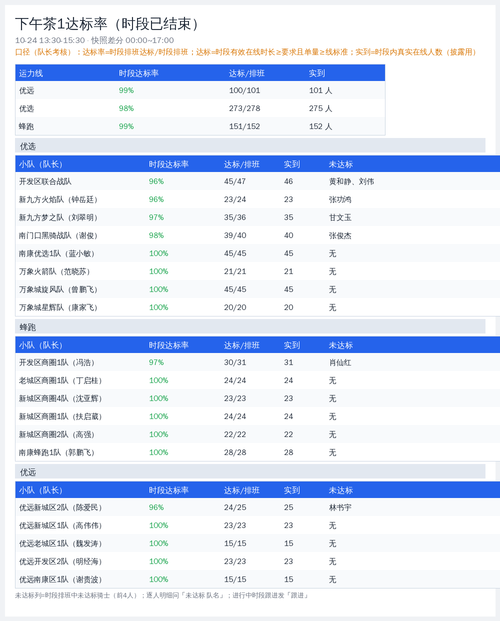This screenshot has width=500, height=621.
Task: Click the team 万象火箭队（范晓苏）
Action: (x=55, y=272)
